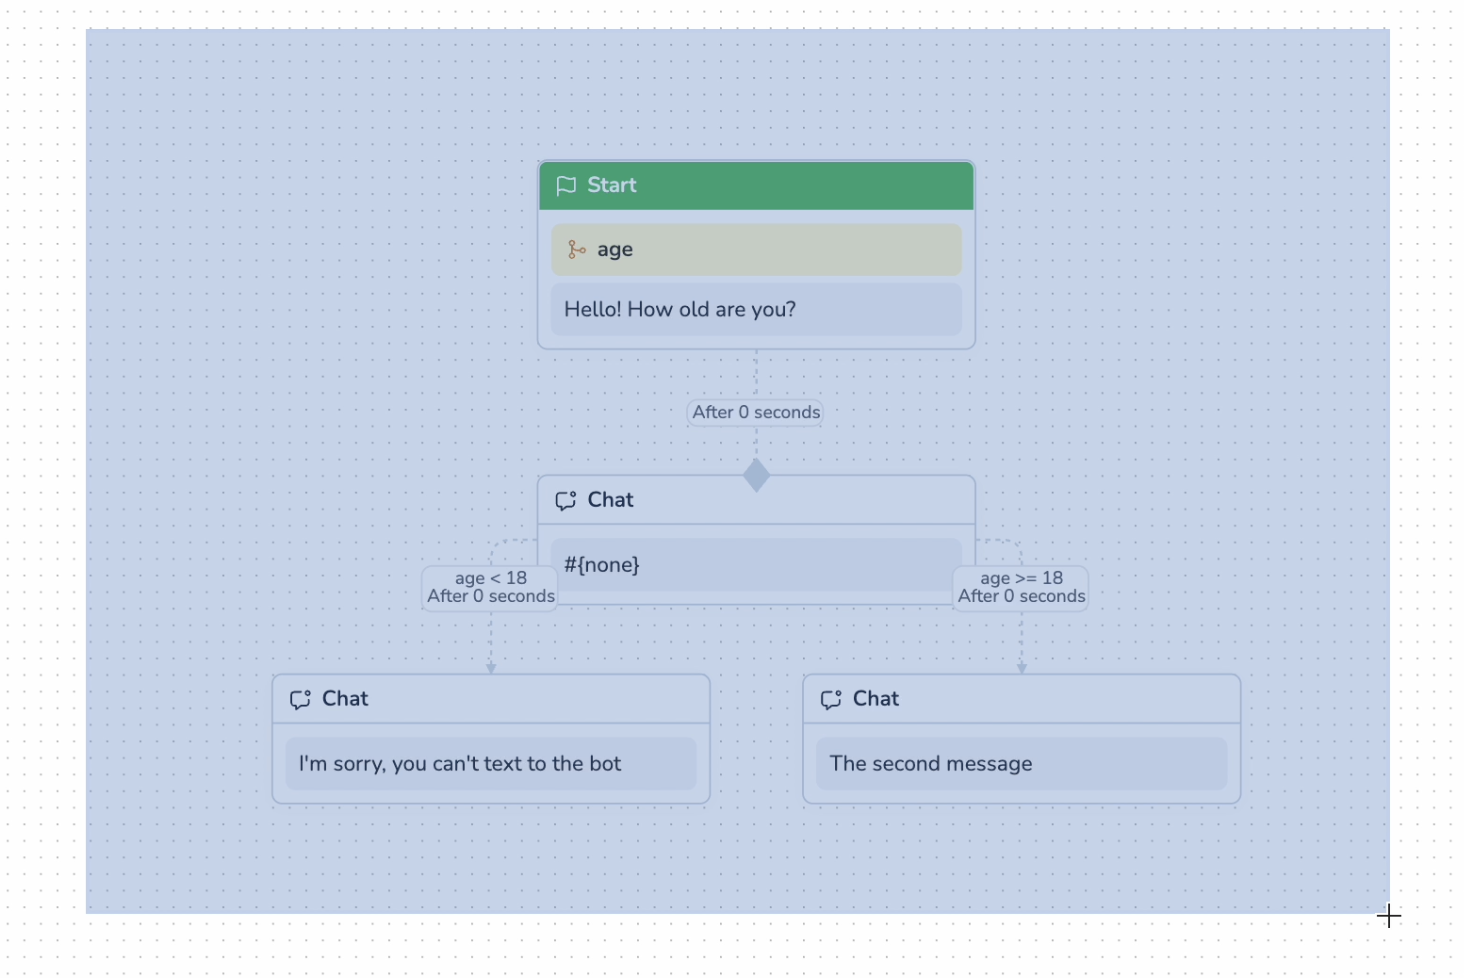Click the chat icon of the sorry-message node
Image resolution: width=1464 pixels, height=978 pixels.
tap(300, 699)
